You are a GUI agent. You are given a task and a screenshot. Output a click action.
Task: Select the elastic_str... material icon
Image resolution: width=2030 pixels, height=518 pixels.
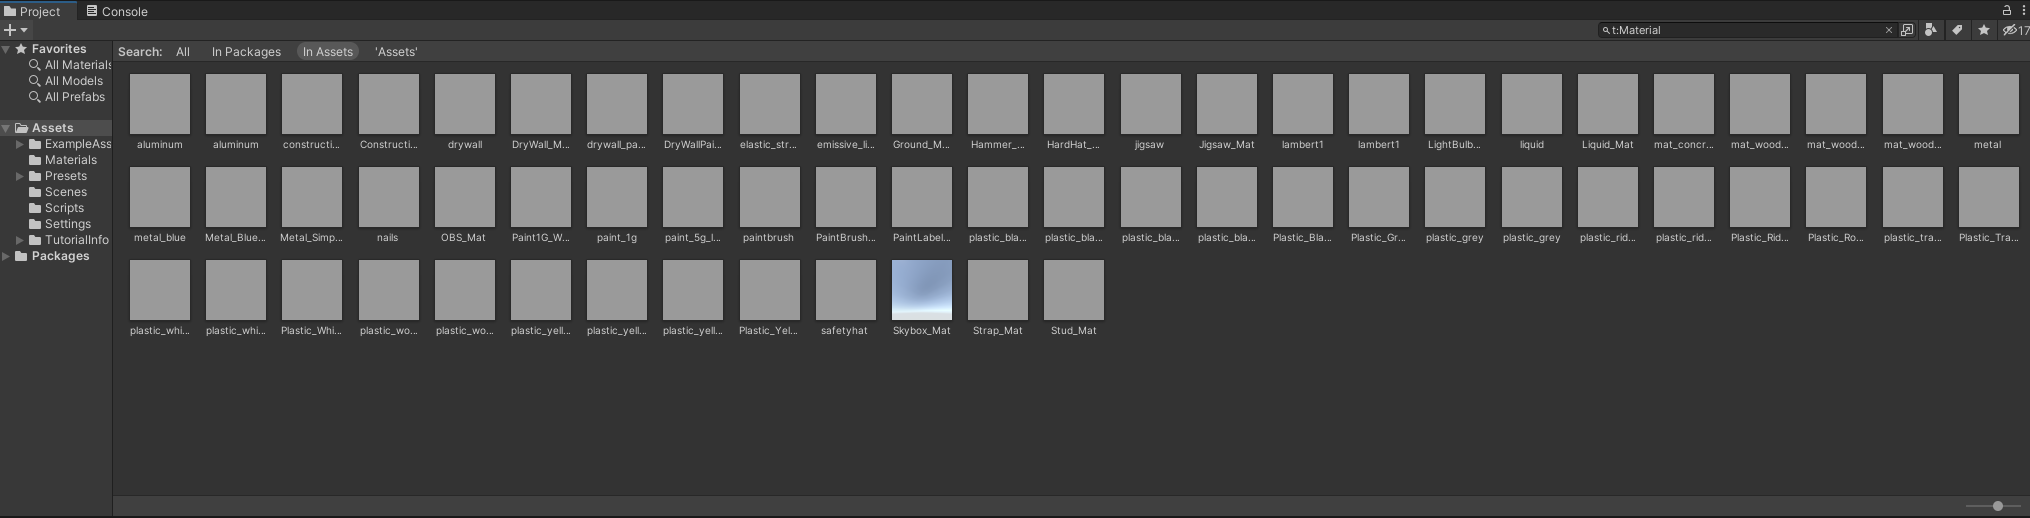click(x=770, y=105)
